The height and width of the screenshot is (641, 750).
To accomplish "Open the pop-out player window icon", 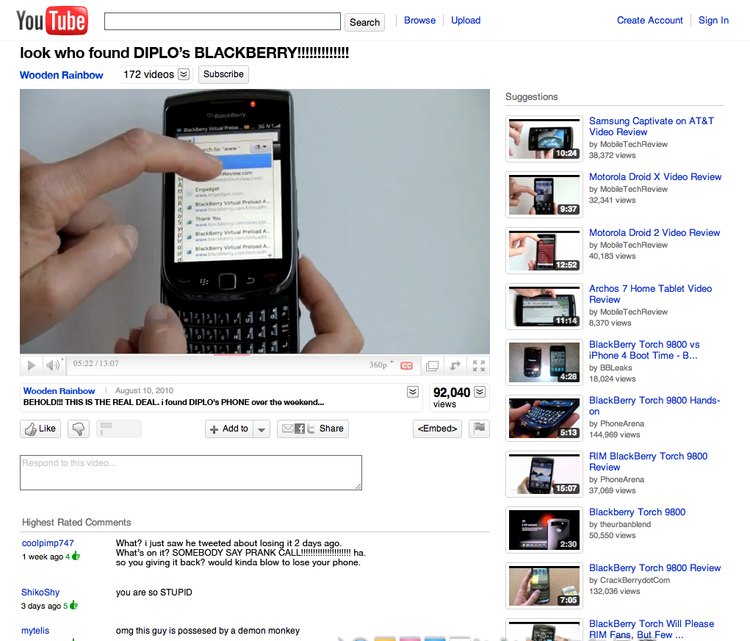I will click(432, 365).
